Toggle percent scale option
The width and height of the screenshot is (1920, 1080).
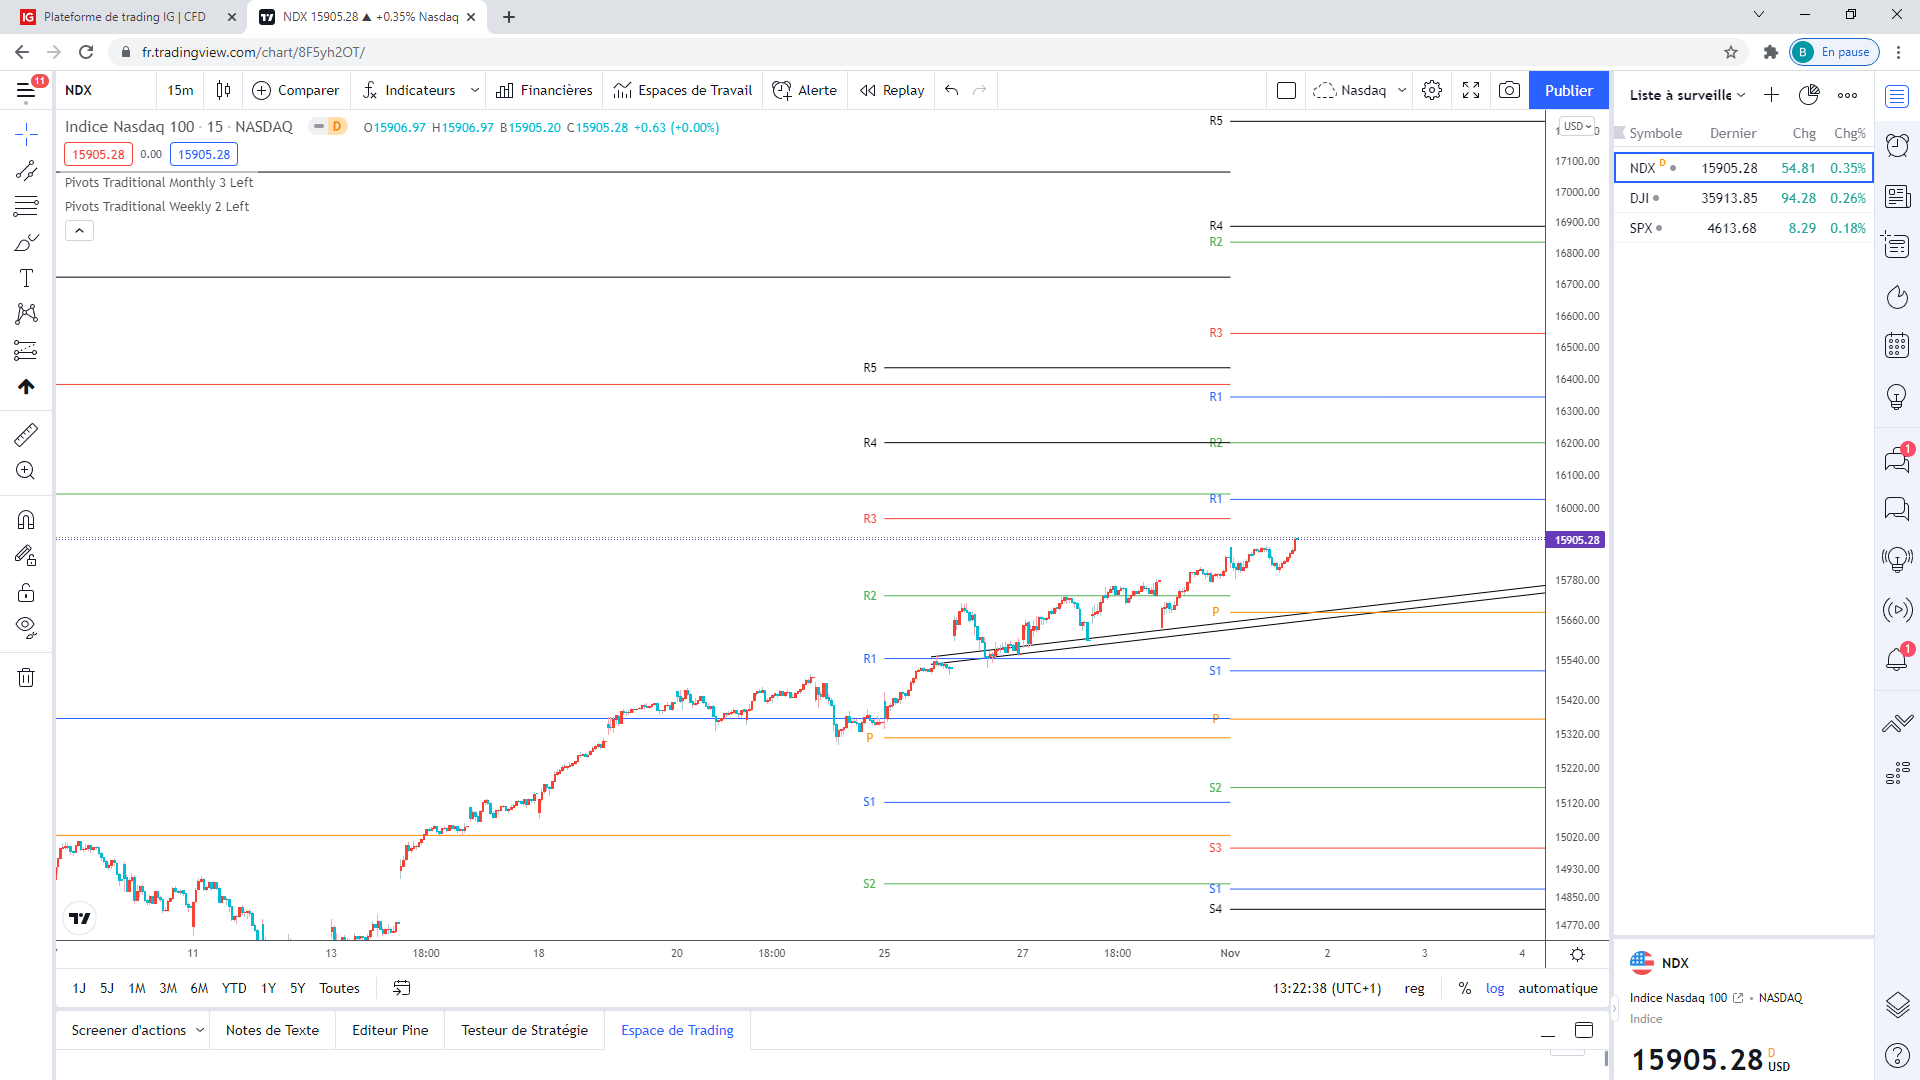(x=1464, y=988)
